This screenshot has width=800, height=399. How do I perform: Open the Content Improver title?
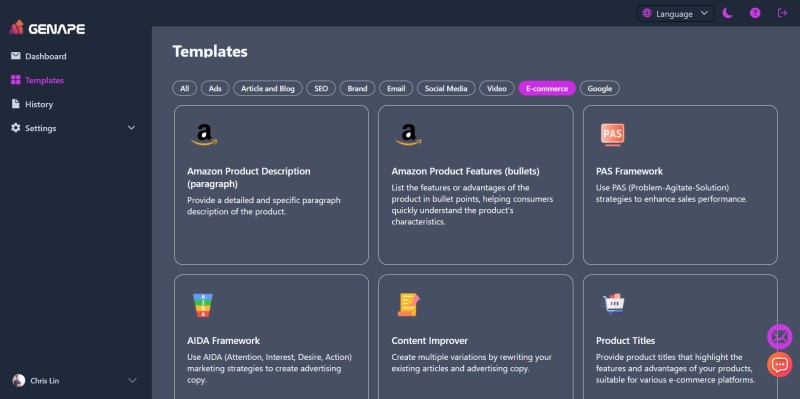(x=430, y=340)
